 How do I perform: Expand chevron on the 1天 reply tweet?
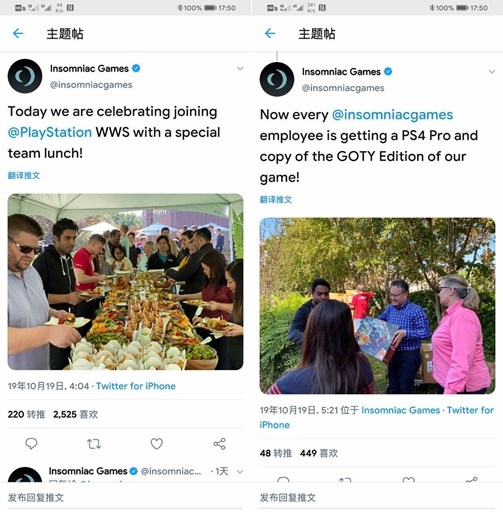point(240,472)
